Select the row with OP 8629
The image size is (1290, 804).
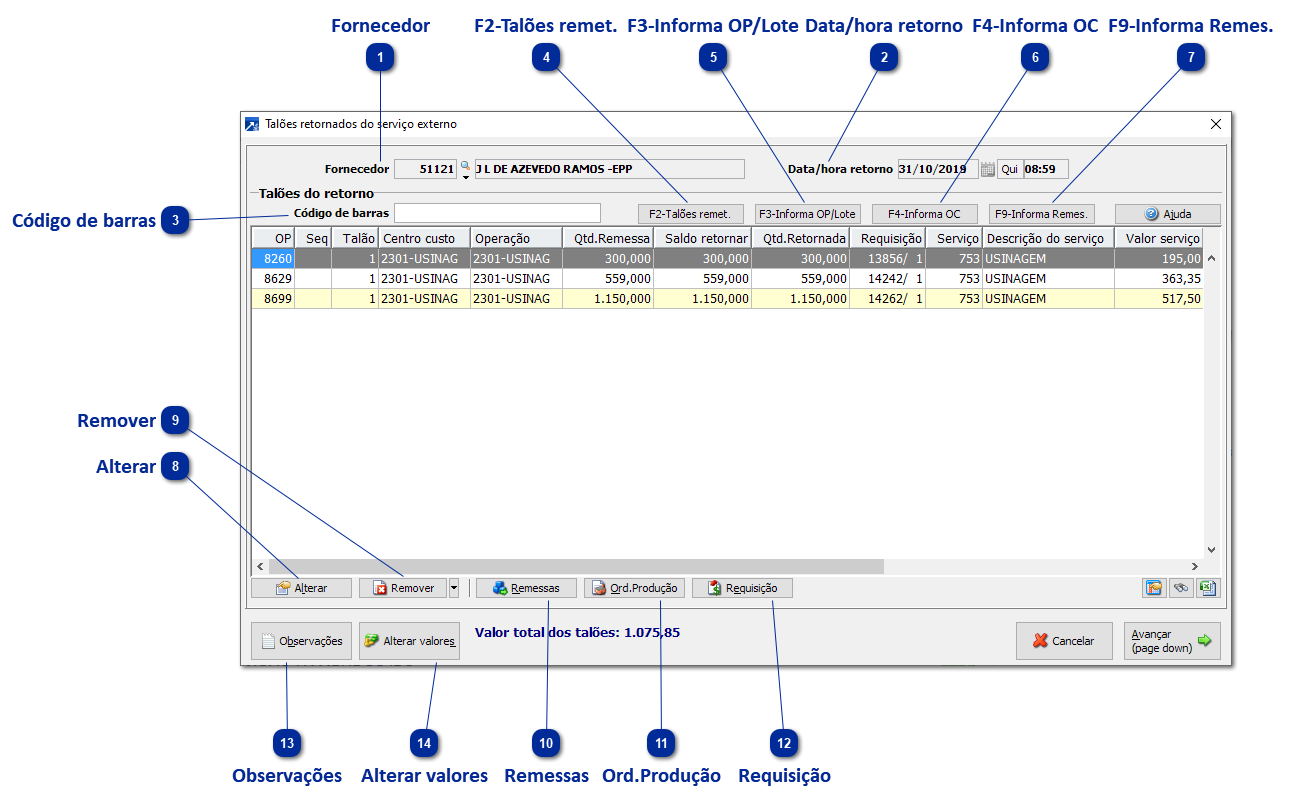pyautogui.click(x=727, y=278)
